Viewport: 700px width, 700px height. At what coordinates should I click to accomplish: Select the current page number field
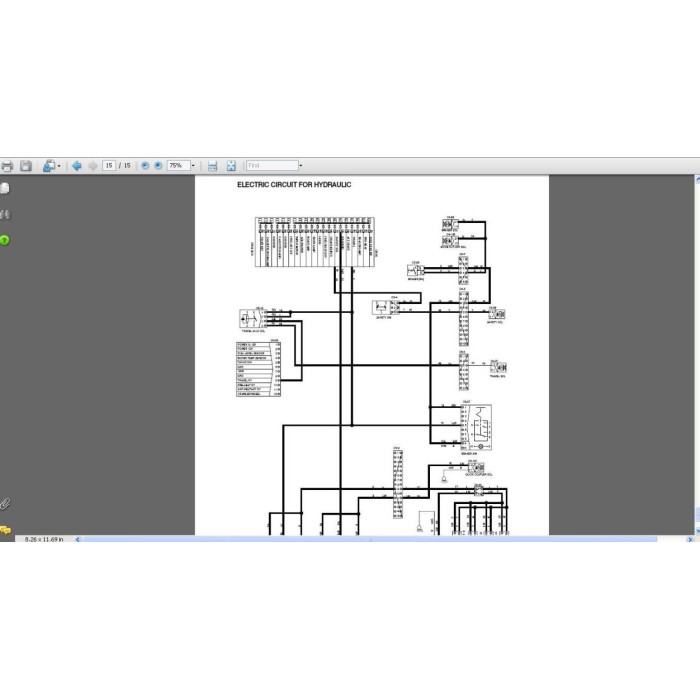tap(109, 166)
